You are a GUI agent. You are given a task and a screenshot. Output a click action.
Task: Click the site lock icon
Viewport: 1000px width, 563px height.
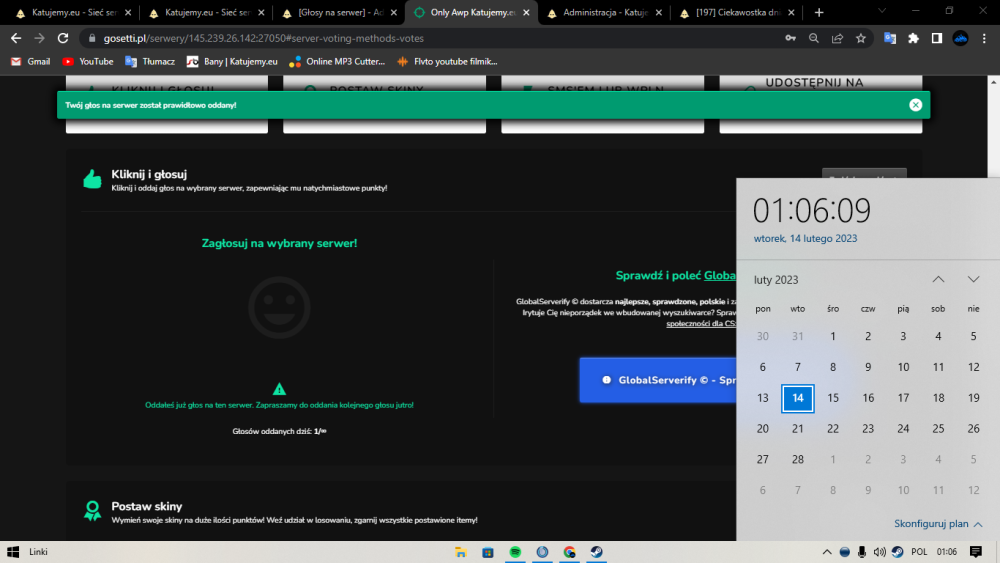coord(92,38)
